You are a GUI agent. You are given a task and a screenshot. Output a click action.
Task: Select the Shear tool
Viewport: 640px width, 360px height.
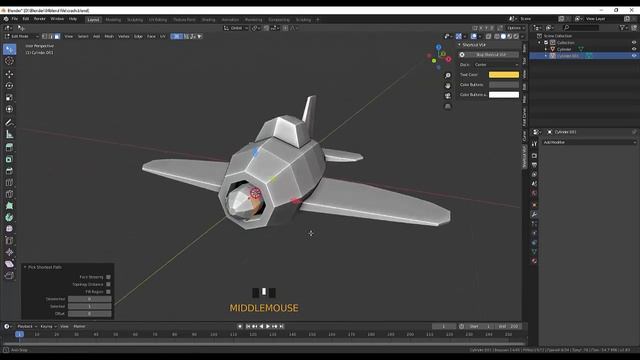[9, 264]
